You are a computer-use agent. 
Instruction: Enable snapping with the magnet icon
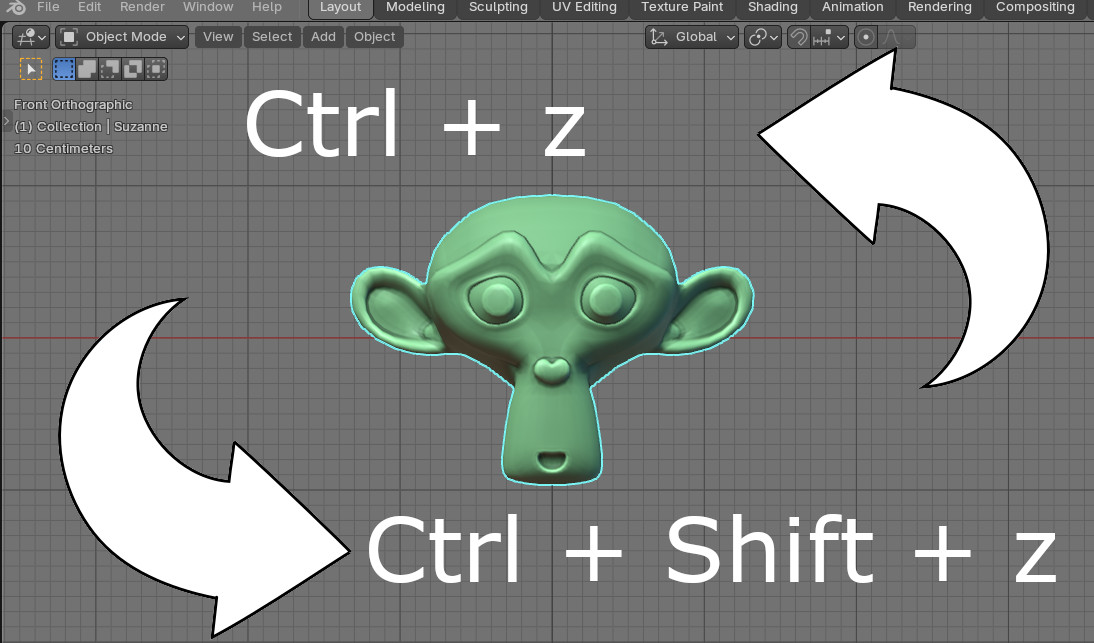coord(798,37)
